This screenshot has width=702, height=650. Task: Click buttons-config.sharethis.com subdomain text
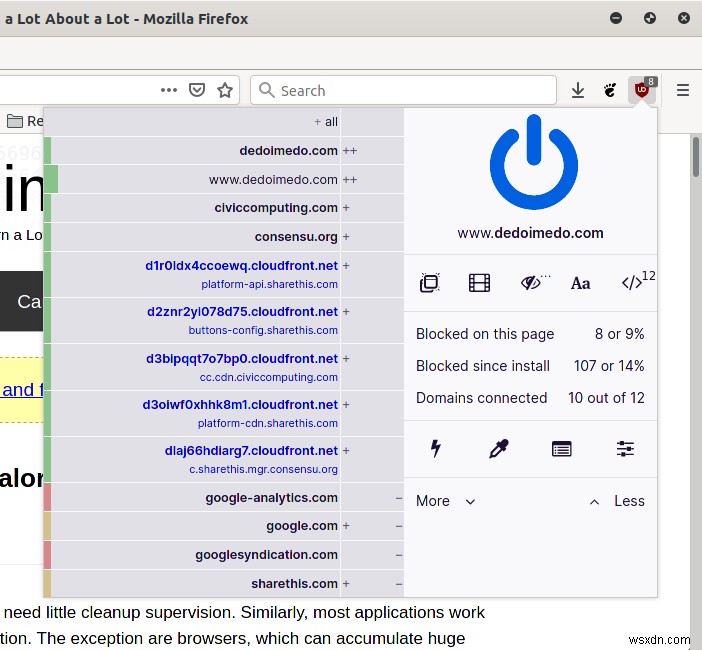(263, 330)
